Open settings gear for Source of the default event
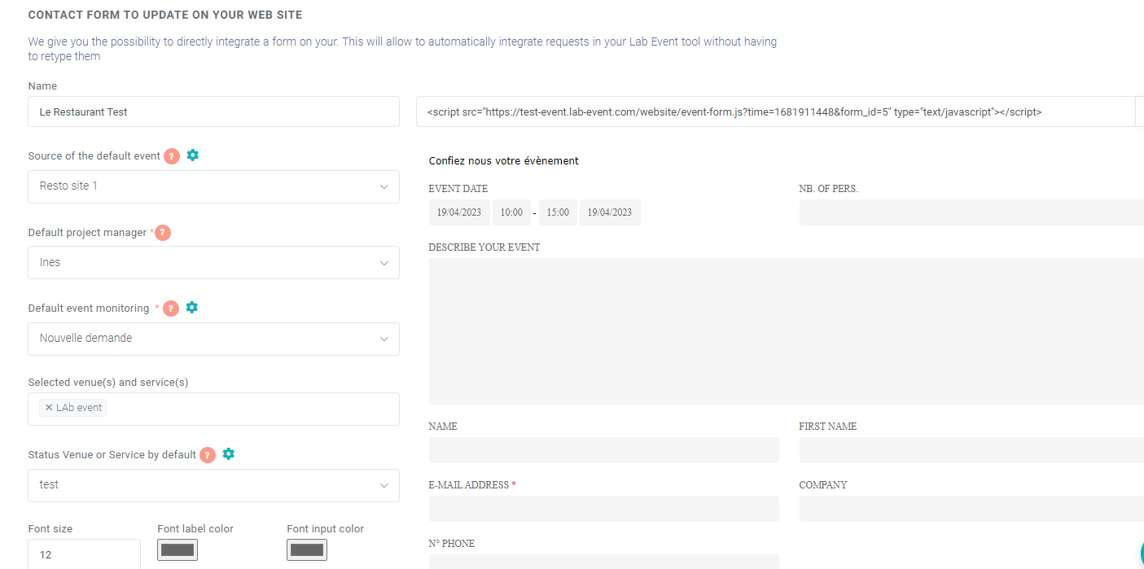The width and height of the screenshot is (1144, 569). click(x=193, y=155)
